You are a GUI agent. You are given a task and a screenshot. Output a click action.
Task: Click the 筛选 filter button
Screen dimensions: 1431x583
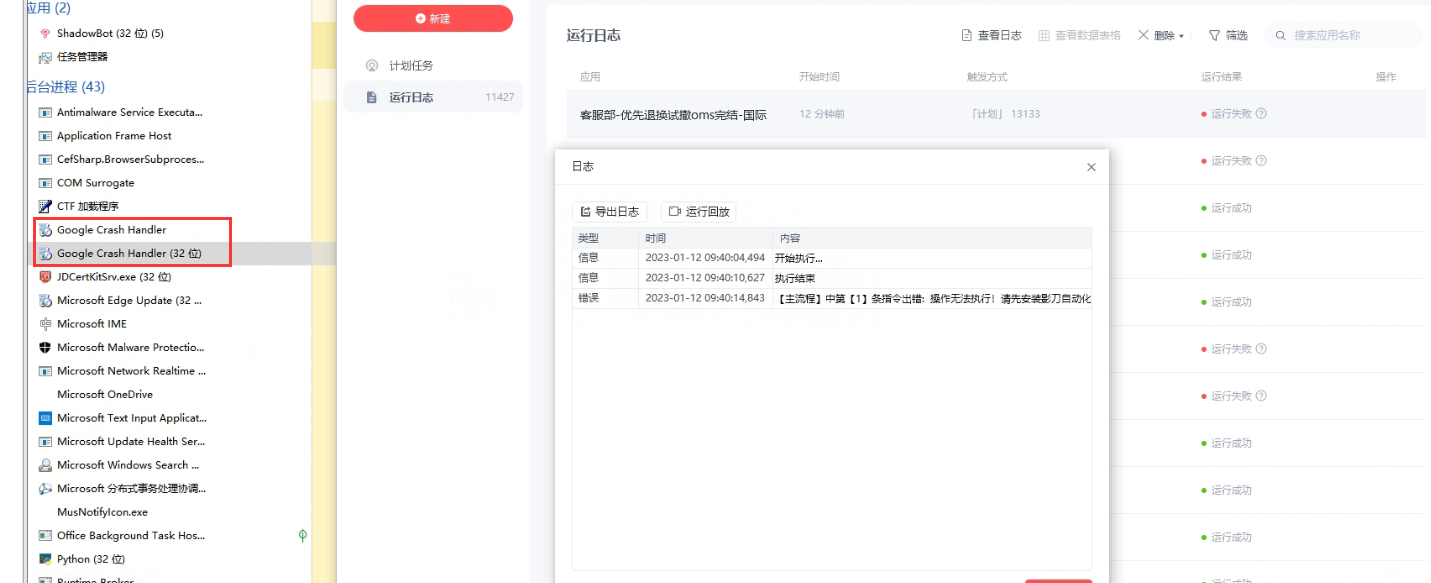click(x=1228, y=35)
